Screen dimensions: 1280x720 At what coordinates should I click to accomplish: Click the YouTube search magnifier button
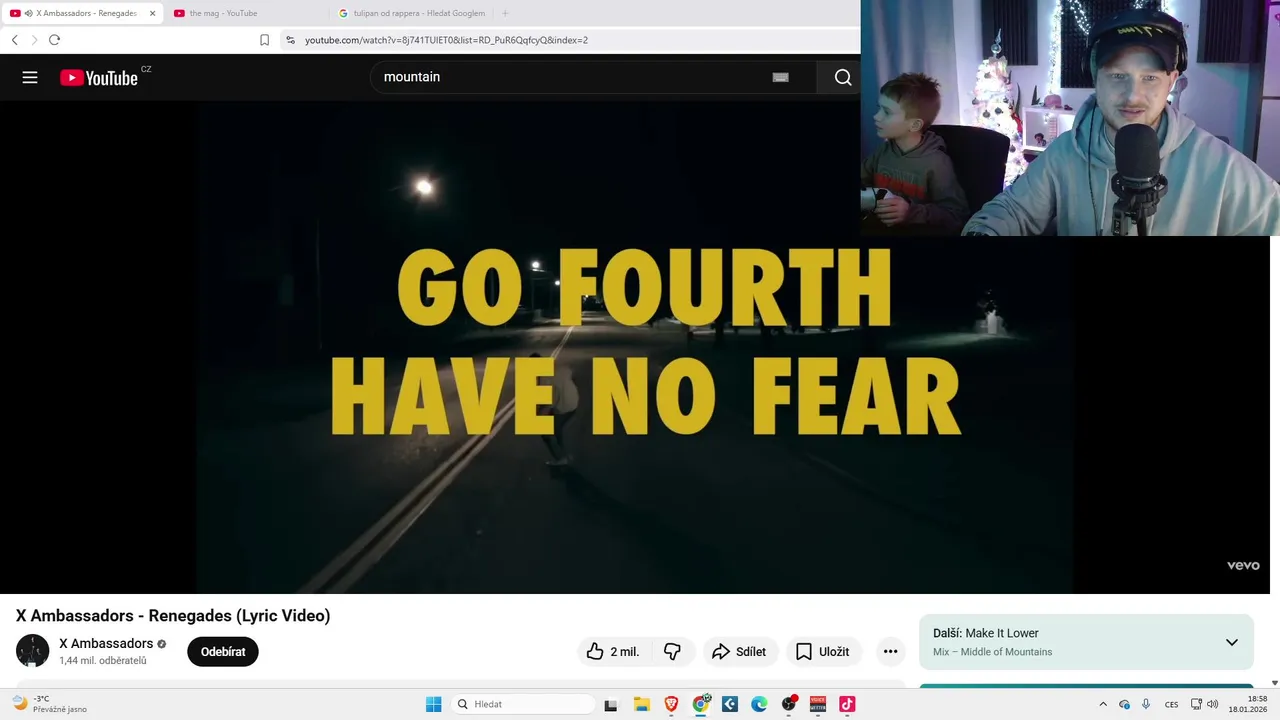[x=843, y=77]
